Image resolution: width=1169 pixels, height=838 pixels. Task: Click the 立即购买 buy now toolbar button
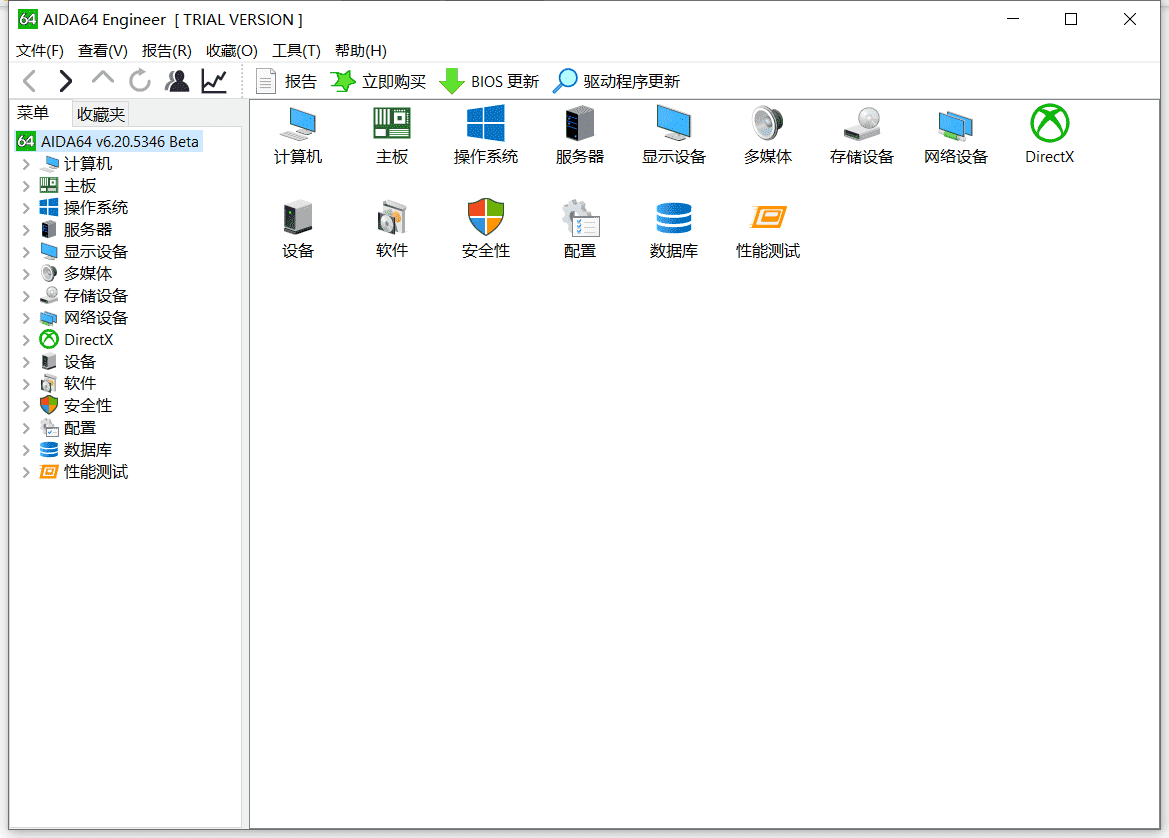click(378, 81)
